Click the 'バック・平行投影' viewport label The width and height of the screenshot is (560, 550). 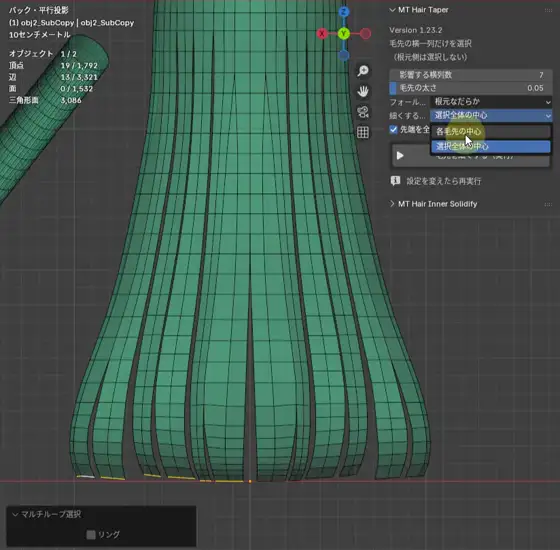[39, 10]
